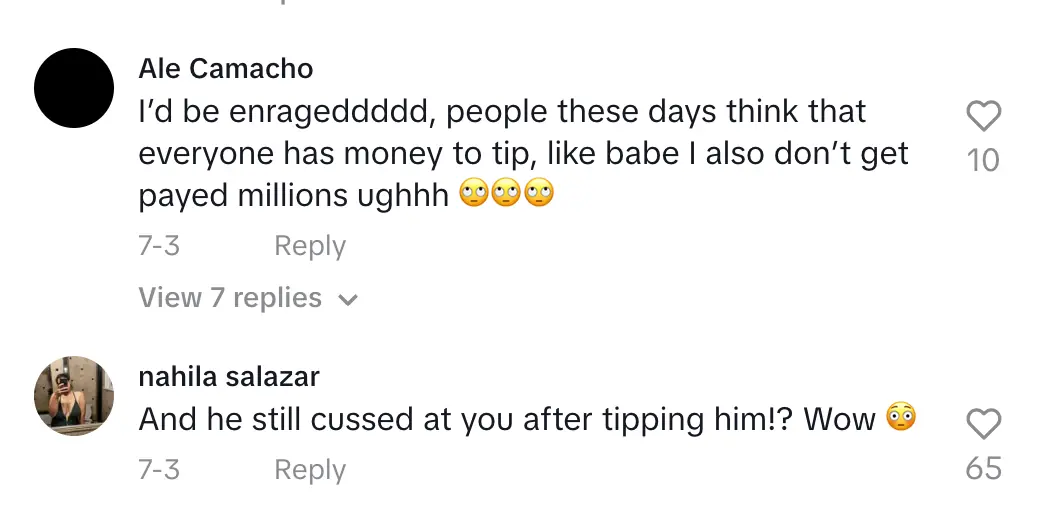Reply to nahila salazar's comment

click(x=309, y=469)
